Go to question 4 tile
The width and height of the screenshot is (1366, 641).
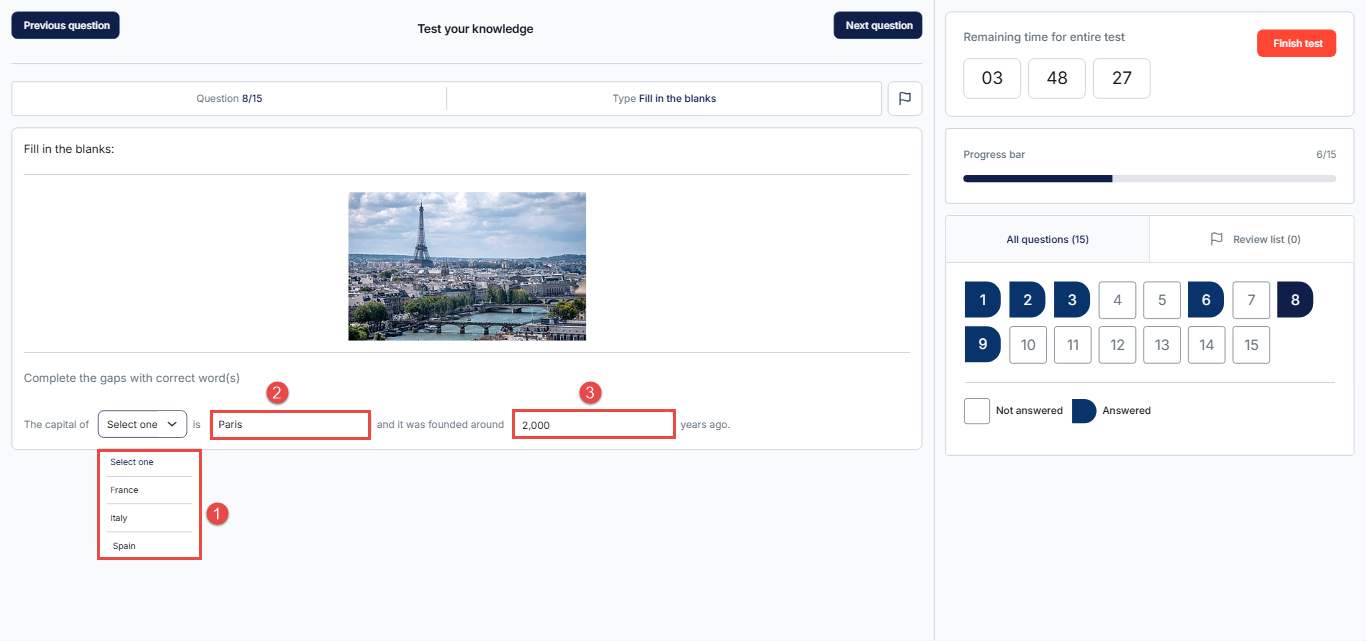point(1117,300)
